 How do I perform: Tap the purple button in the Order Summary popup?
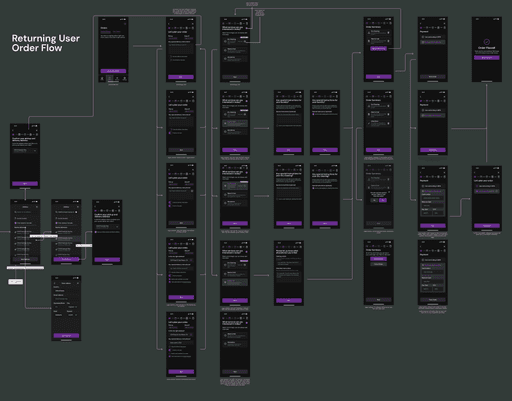click(x=383, y=200)
